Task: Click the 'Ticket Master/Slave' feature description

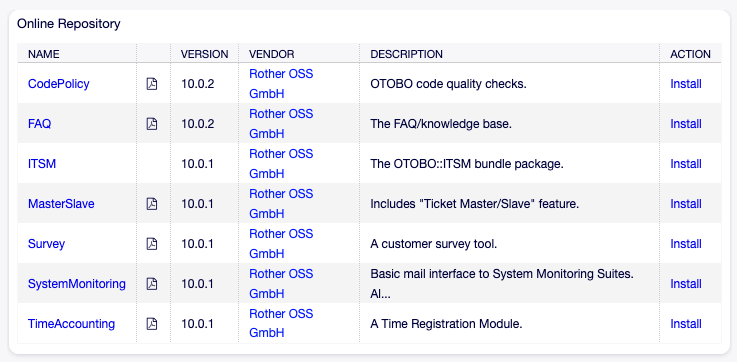Action: tap(475, 204)
